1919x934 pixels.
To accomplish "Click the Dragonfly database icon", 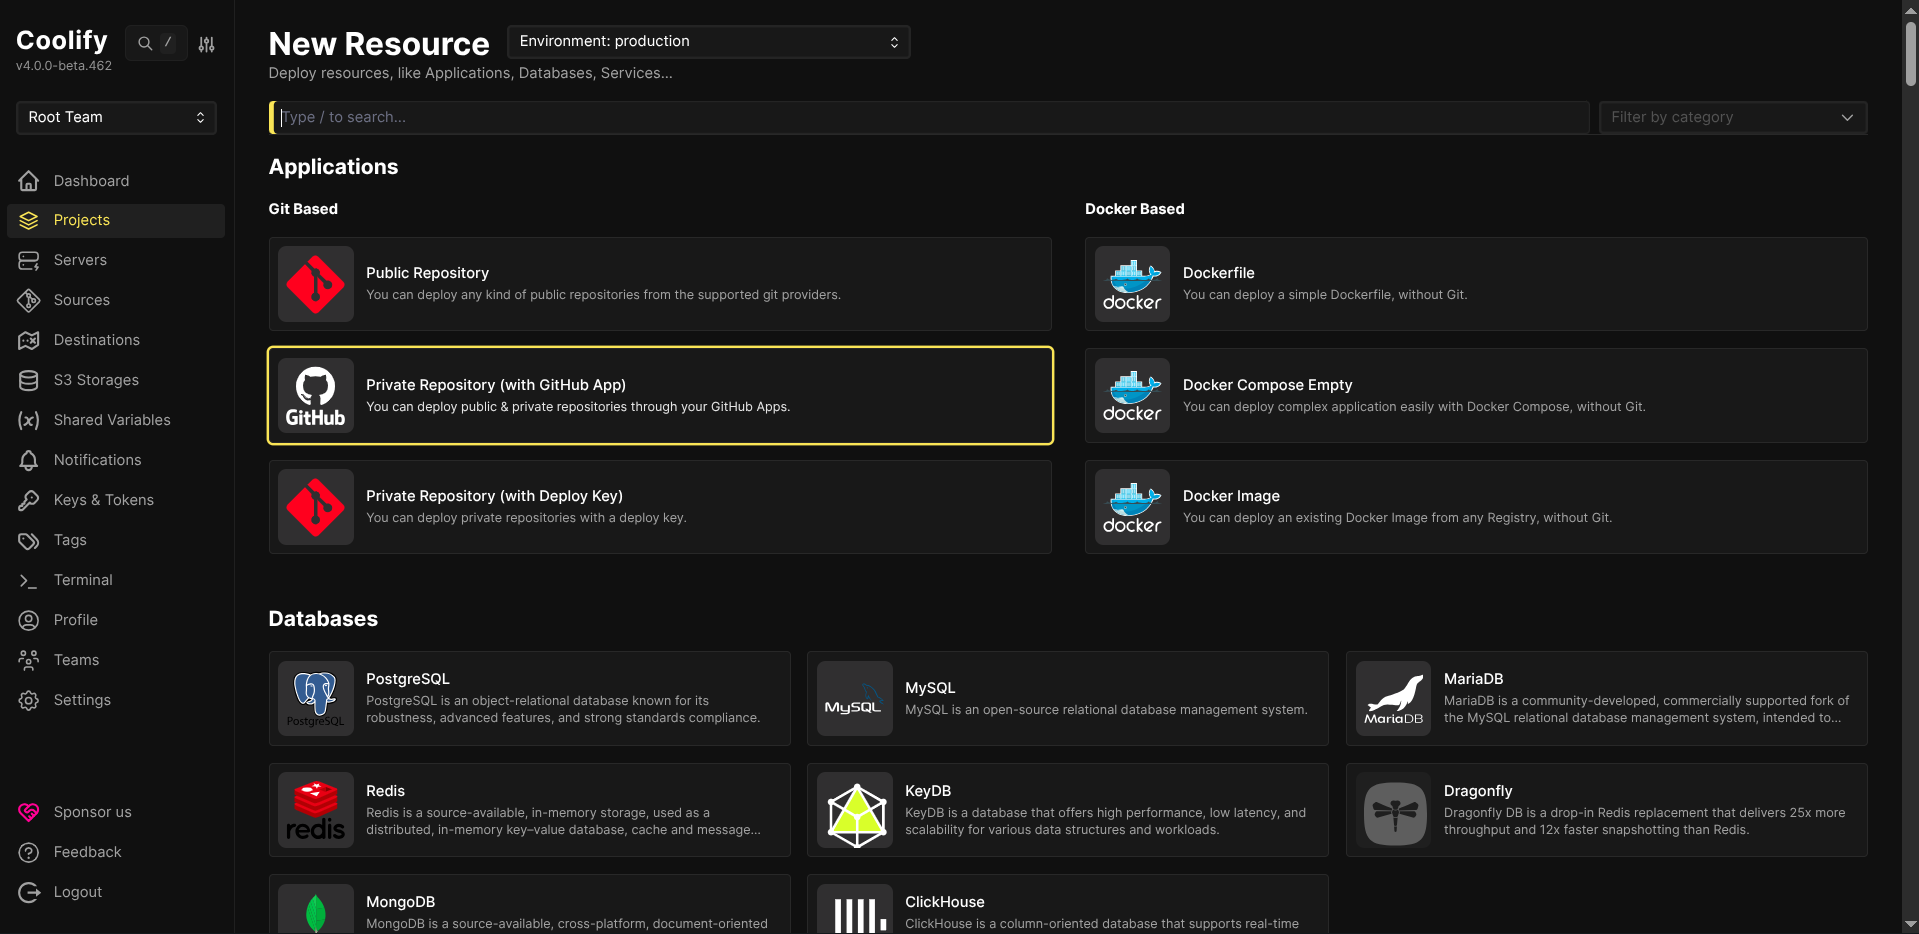I will [1393, 810].
